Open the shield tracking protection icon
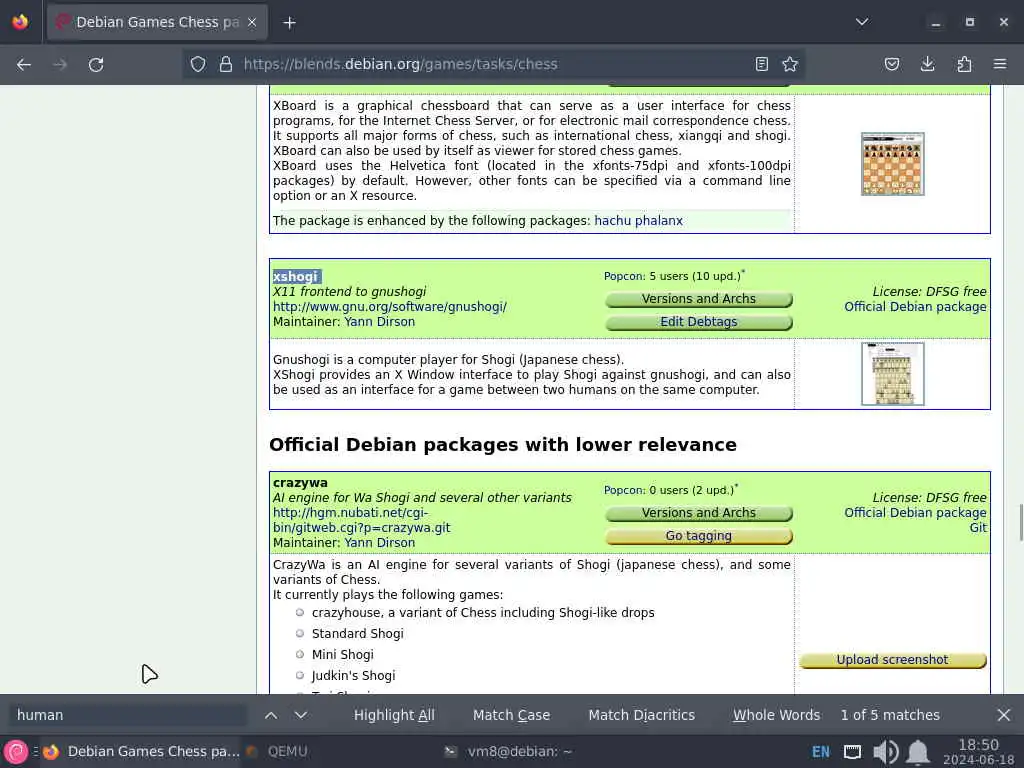The width and height of the screenshot is (1024, 768). coord(198,64)
